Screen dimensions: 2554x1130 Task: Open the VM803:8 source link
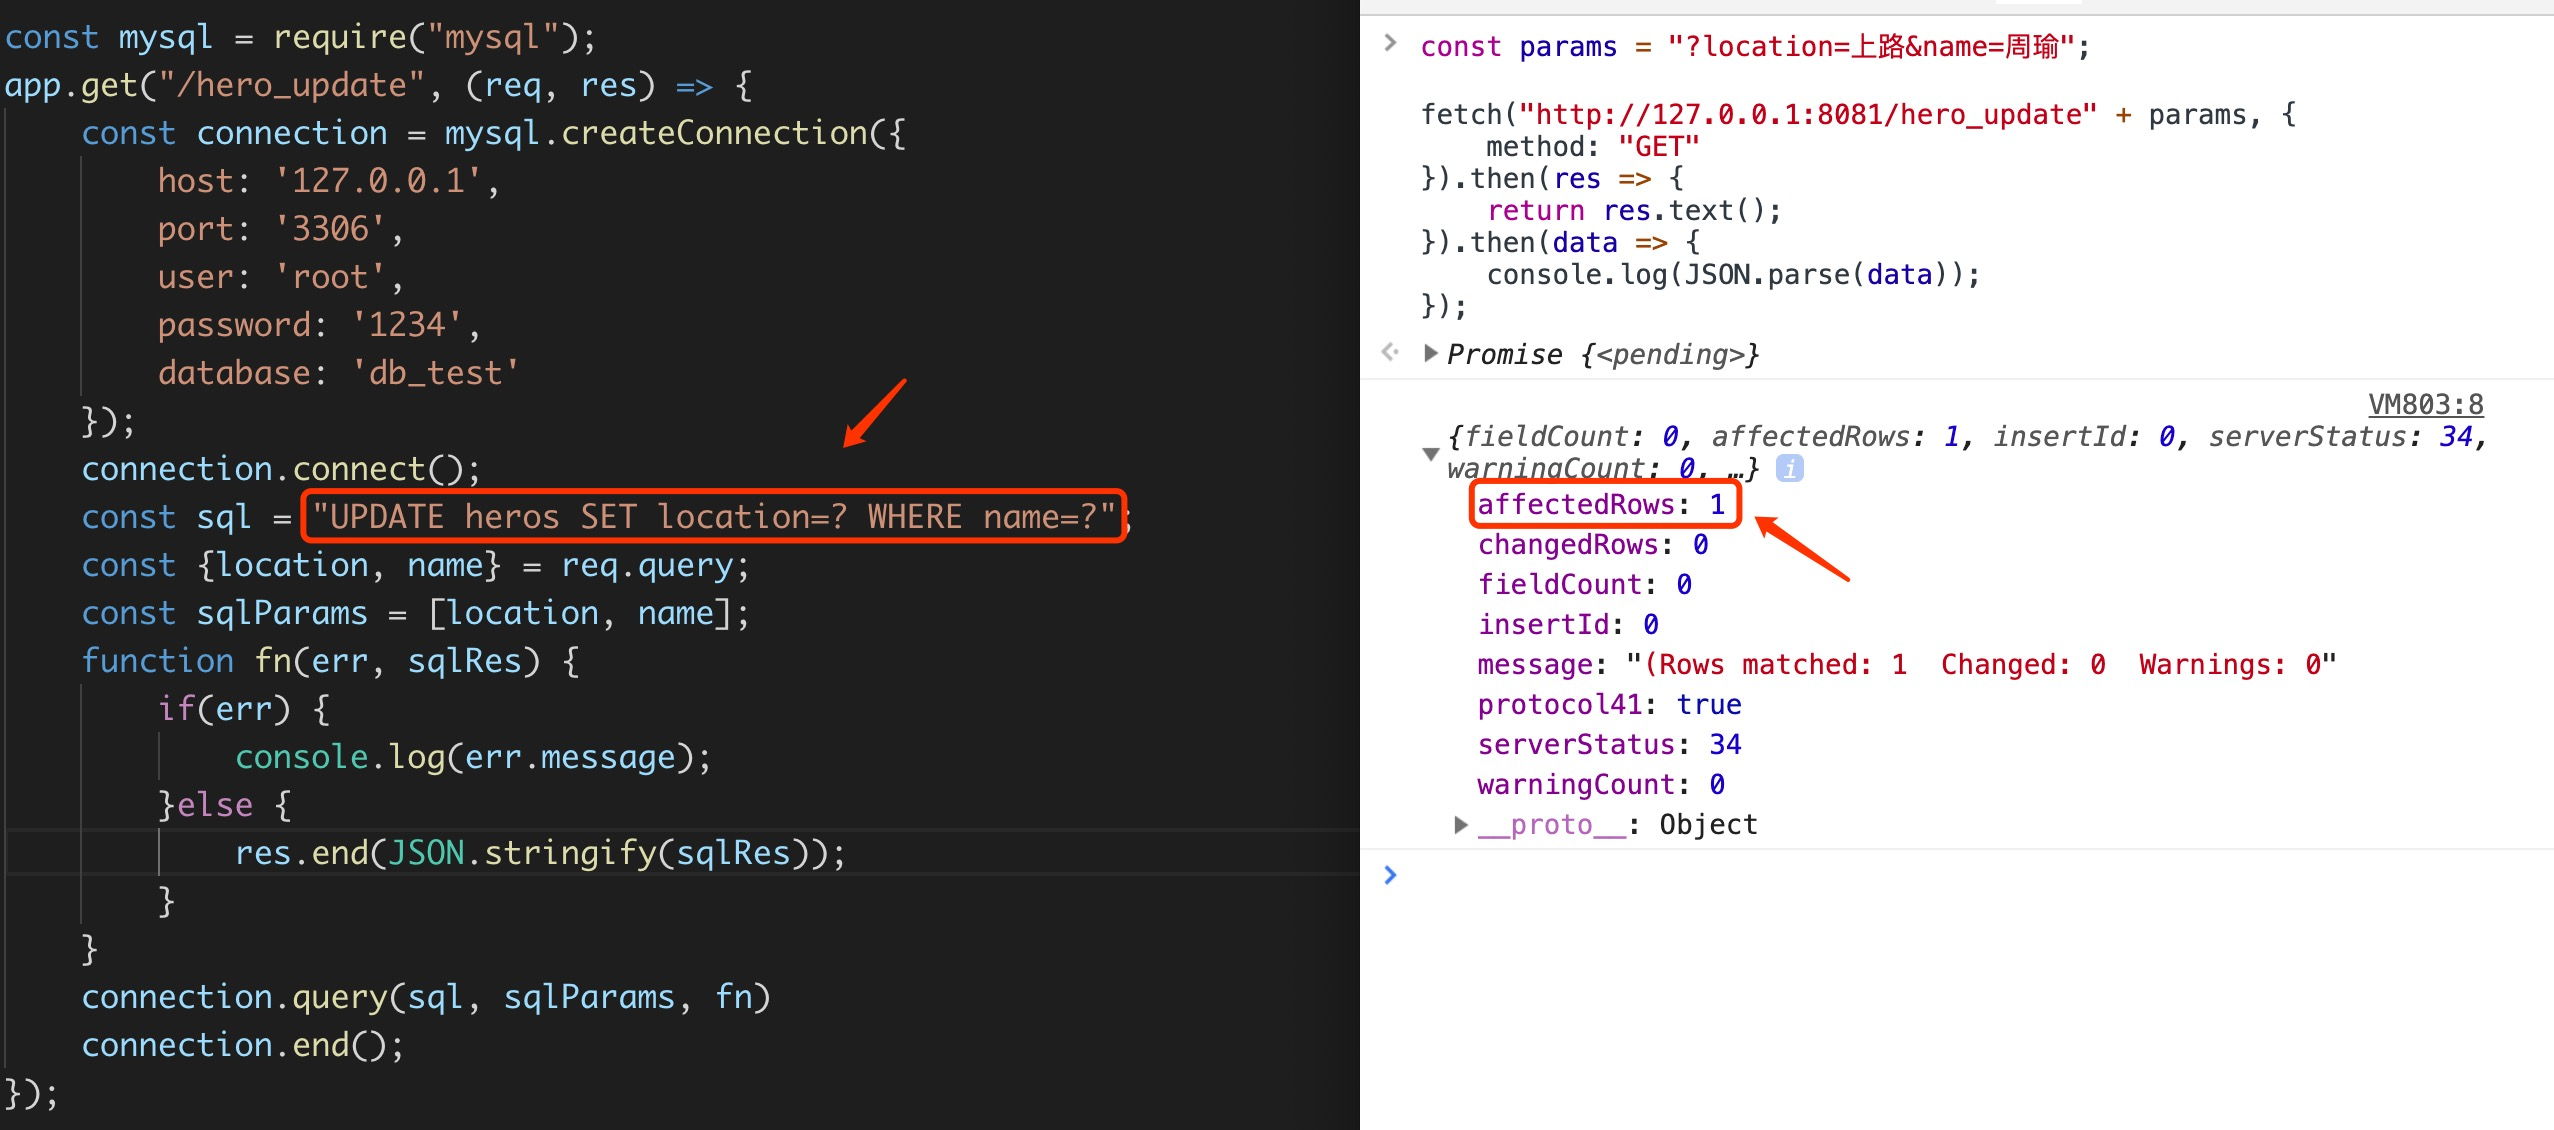2424,404
